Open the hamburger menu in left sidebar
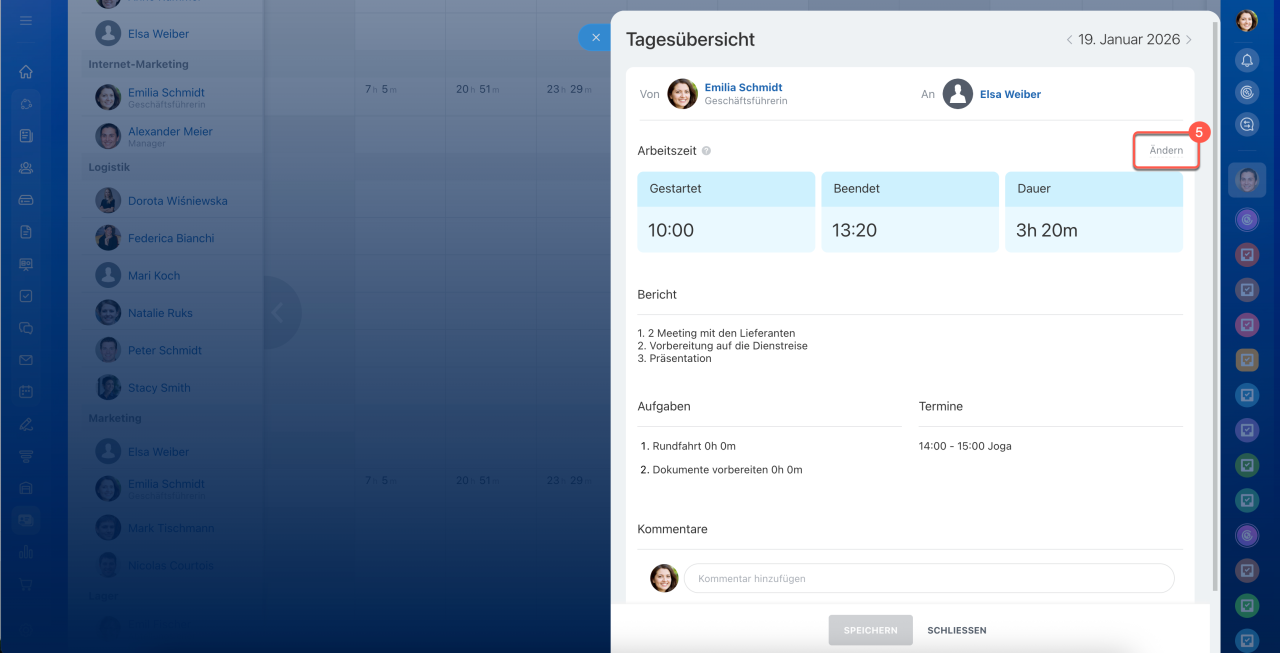Image resolution: width=1280 pixels, height=653 pixels. 26,20
